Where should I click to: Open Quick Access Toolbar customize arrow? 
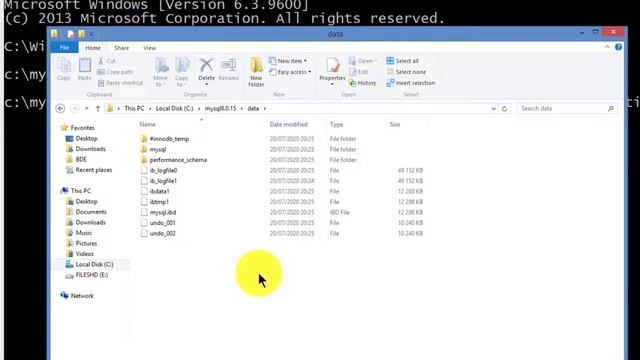pos(91,34)
